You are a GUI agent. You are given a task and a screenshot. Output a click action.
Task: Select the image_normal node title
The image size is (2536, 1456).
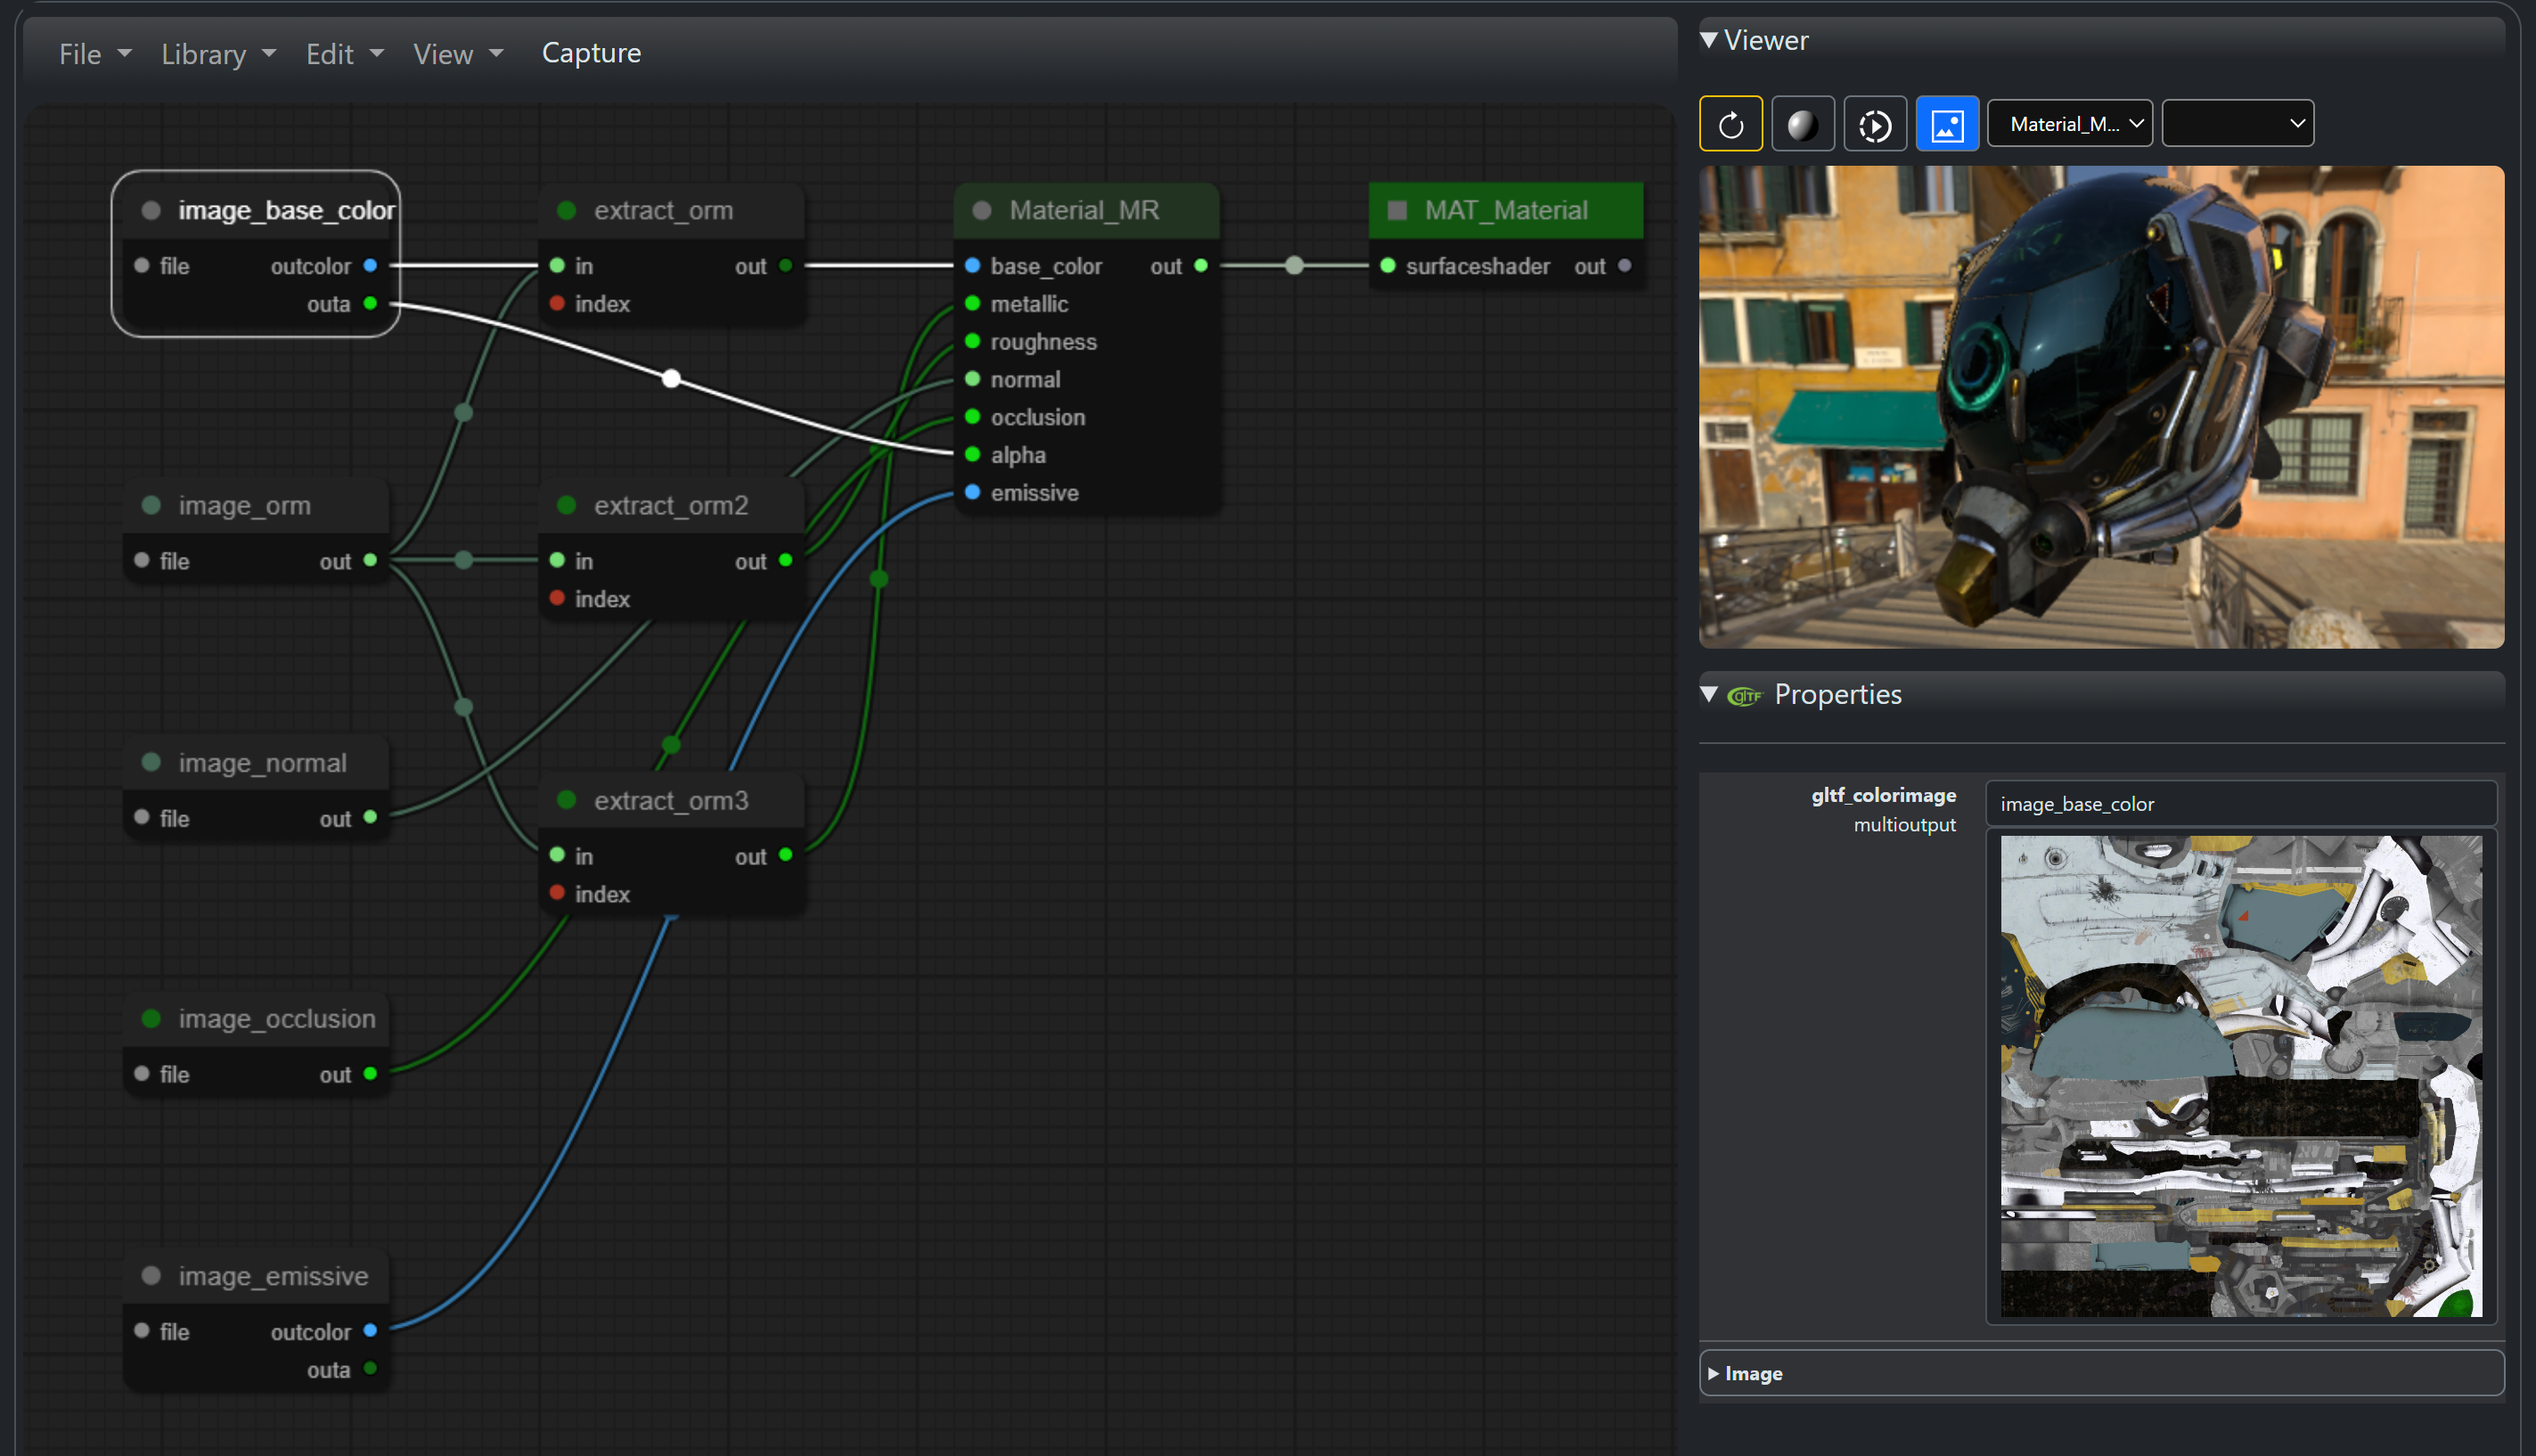[x=262, y=762]
